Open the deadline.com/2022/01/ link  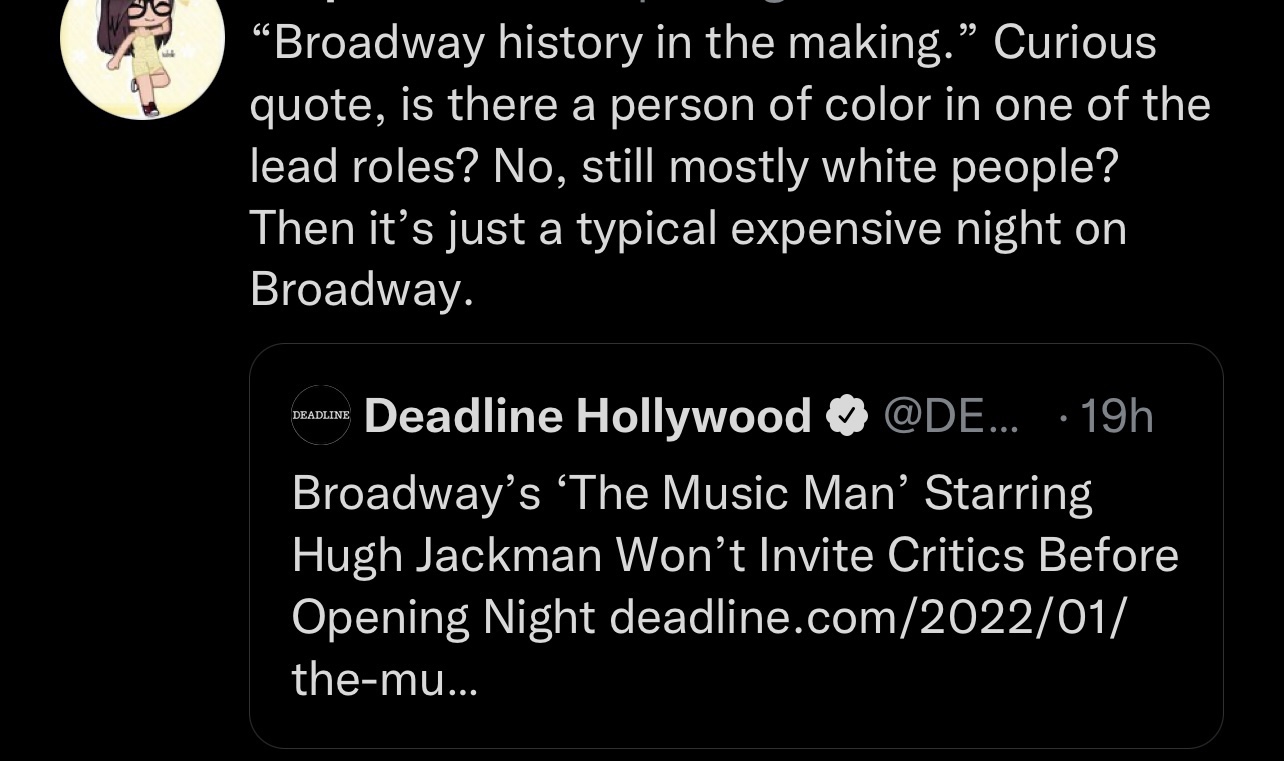pyautogui.click(x=867, y=617)
